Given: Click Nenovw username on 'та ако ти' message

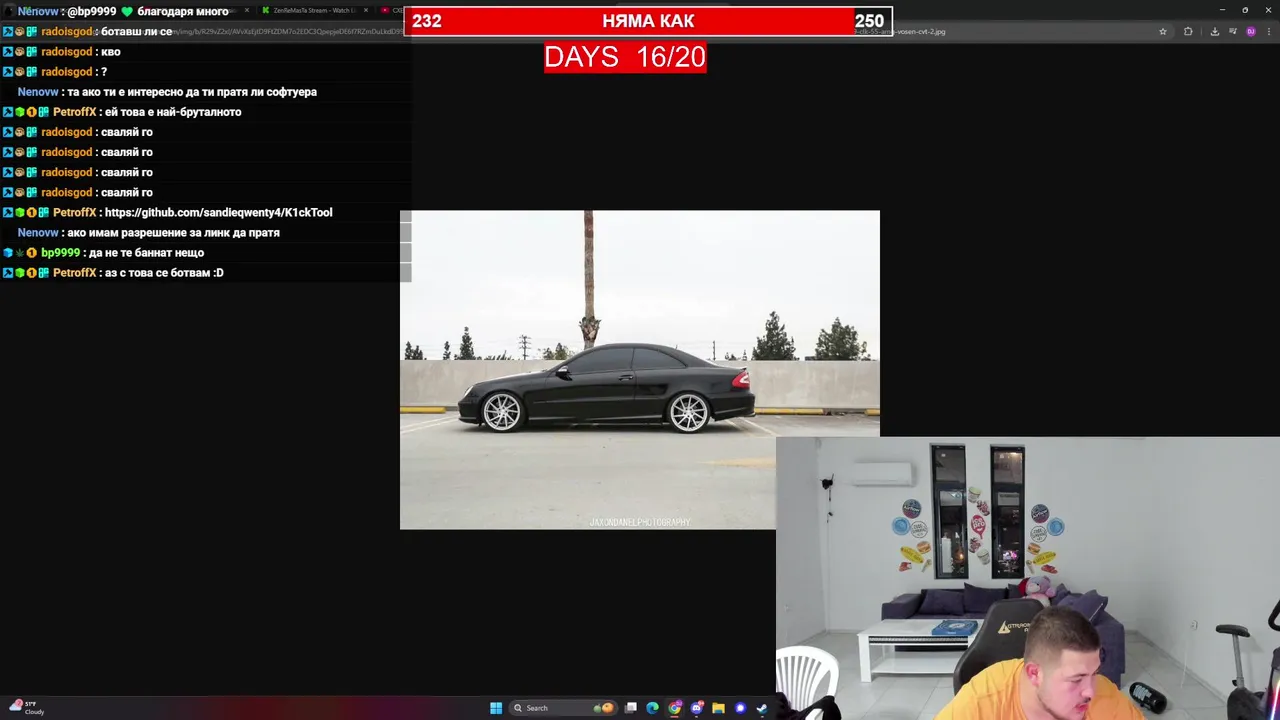Looking at the screenshot, I should tap(38, 92).
